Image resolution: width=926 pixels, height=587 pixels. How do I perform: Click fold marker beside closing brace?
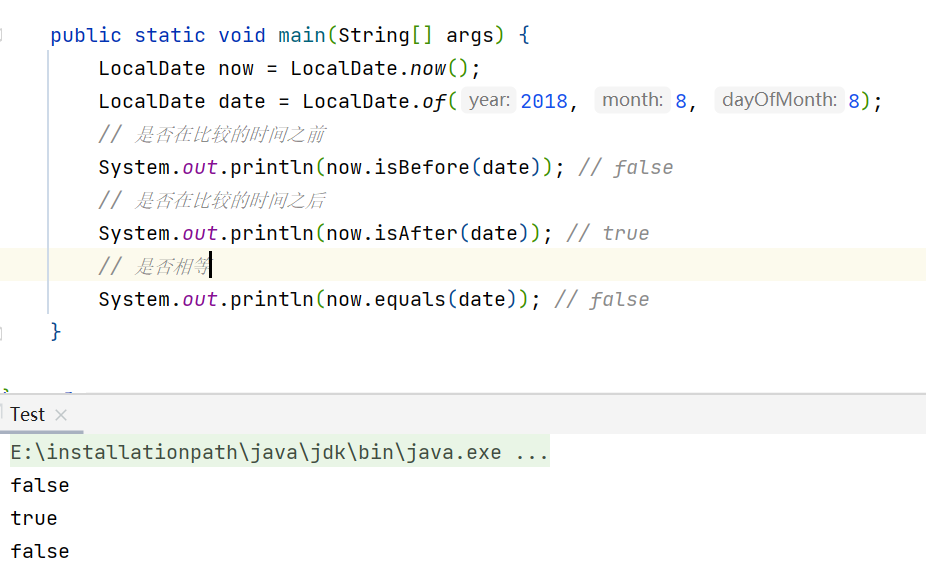1,333
